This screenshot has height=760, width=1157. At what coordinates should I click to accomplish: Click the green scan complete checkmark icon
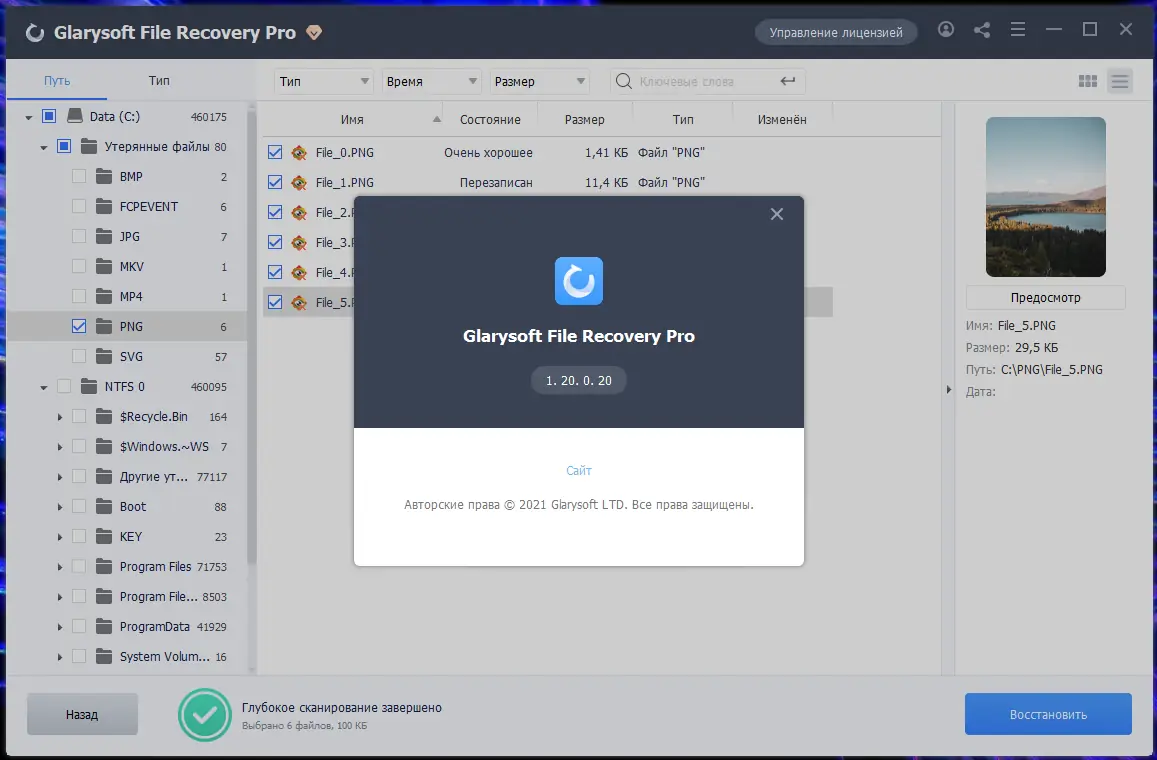tap(204, 714)
